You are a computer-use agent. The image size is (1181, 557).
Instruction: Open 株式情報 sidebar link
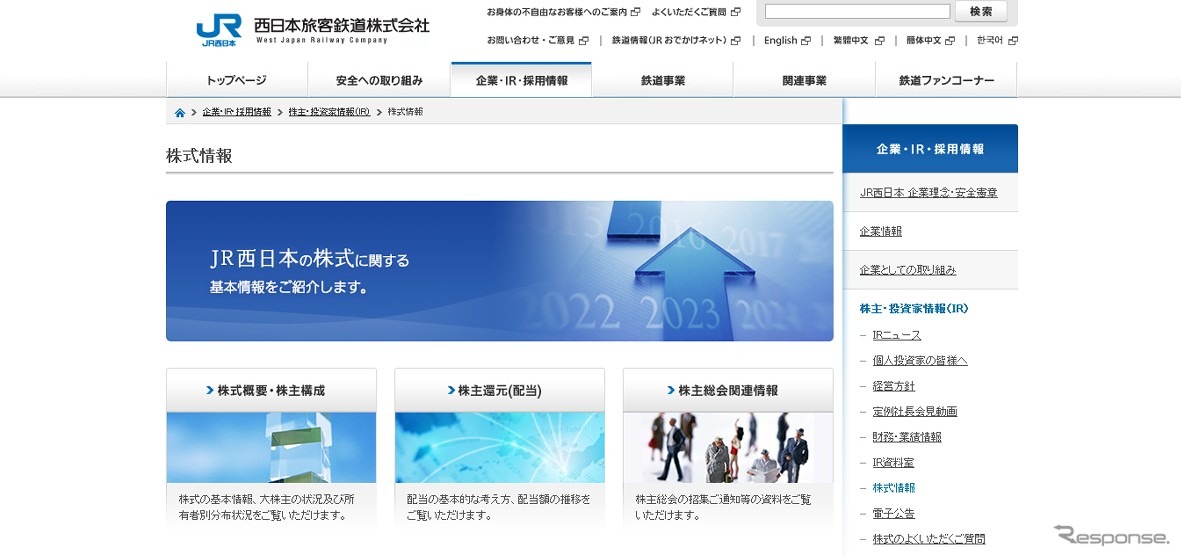click(x=893, y=488)
